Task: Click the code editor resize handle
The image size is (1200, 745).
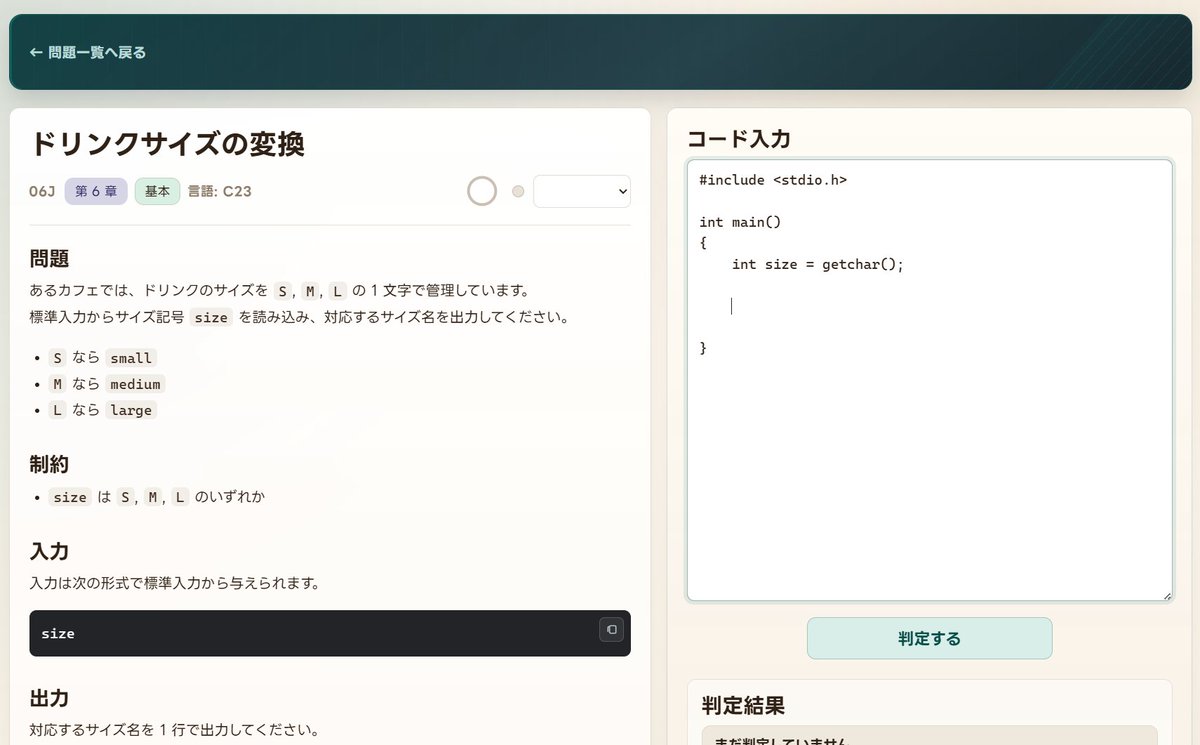Action: point(1166,595)
